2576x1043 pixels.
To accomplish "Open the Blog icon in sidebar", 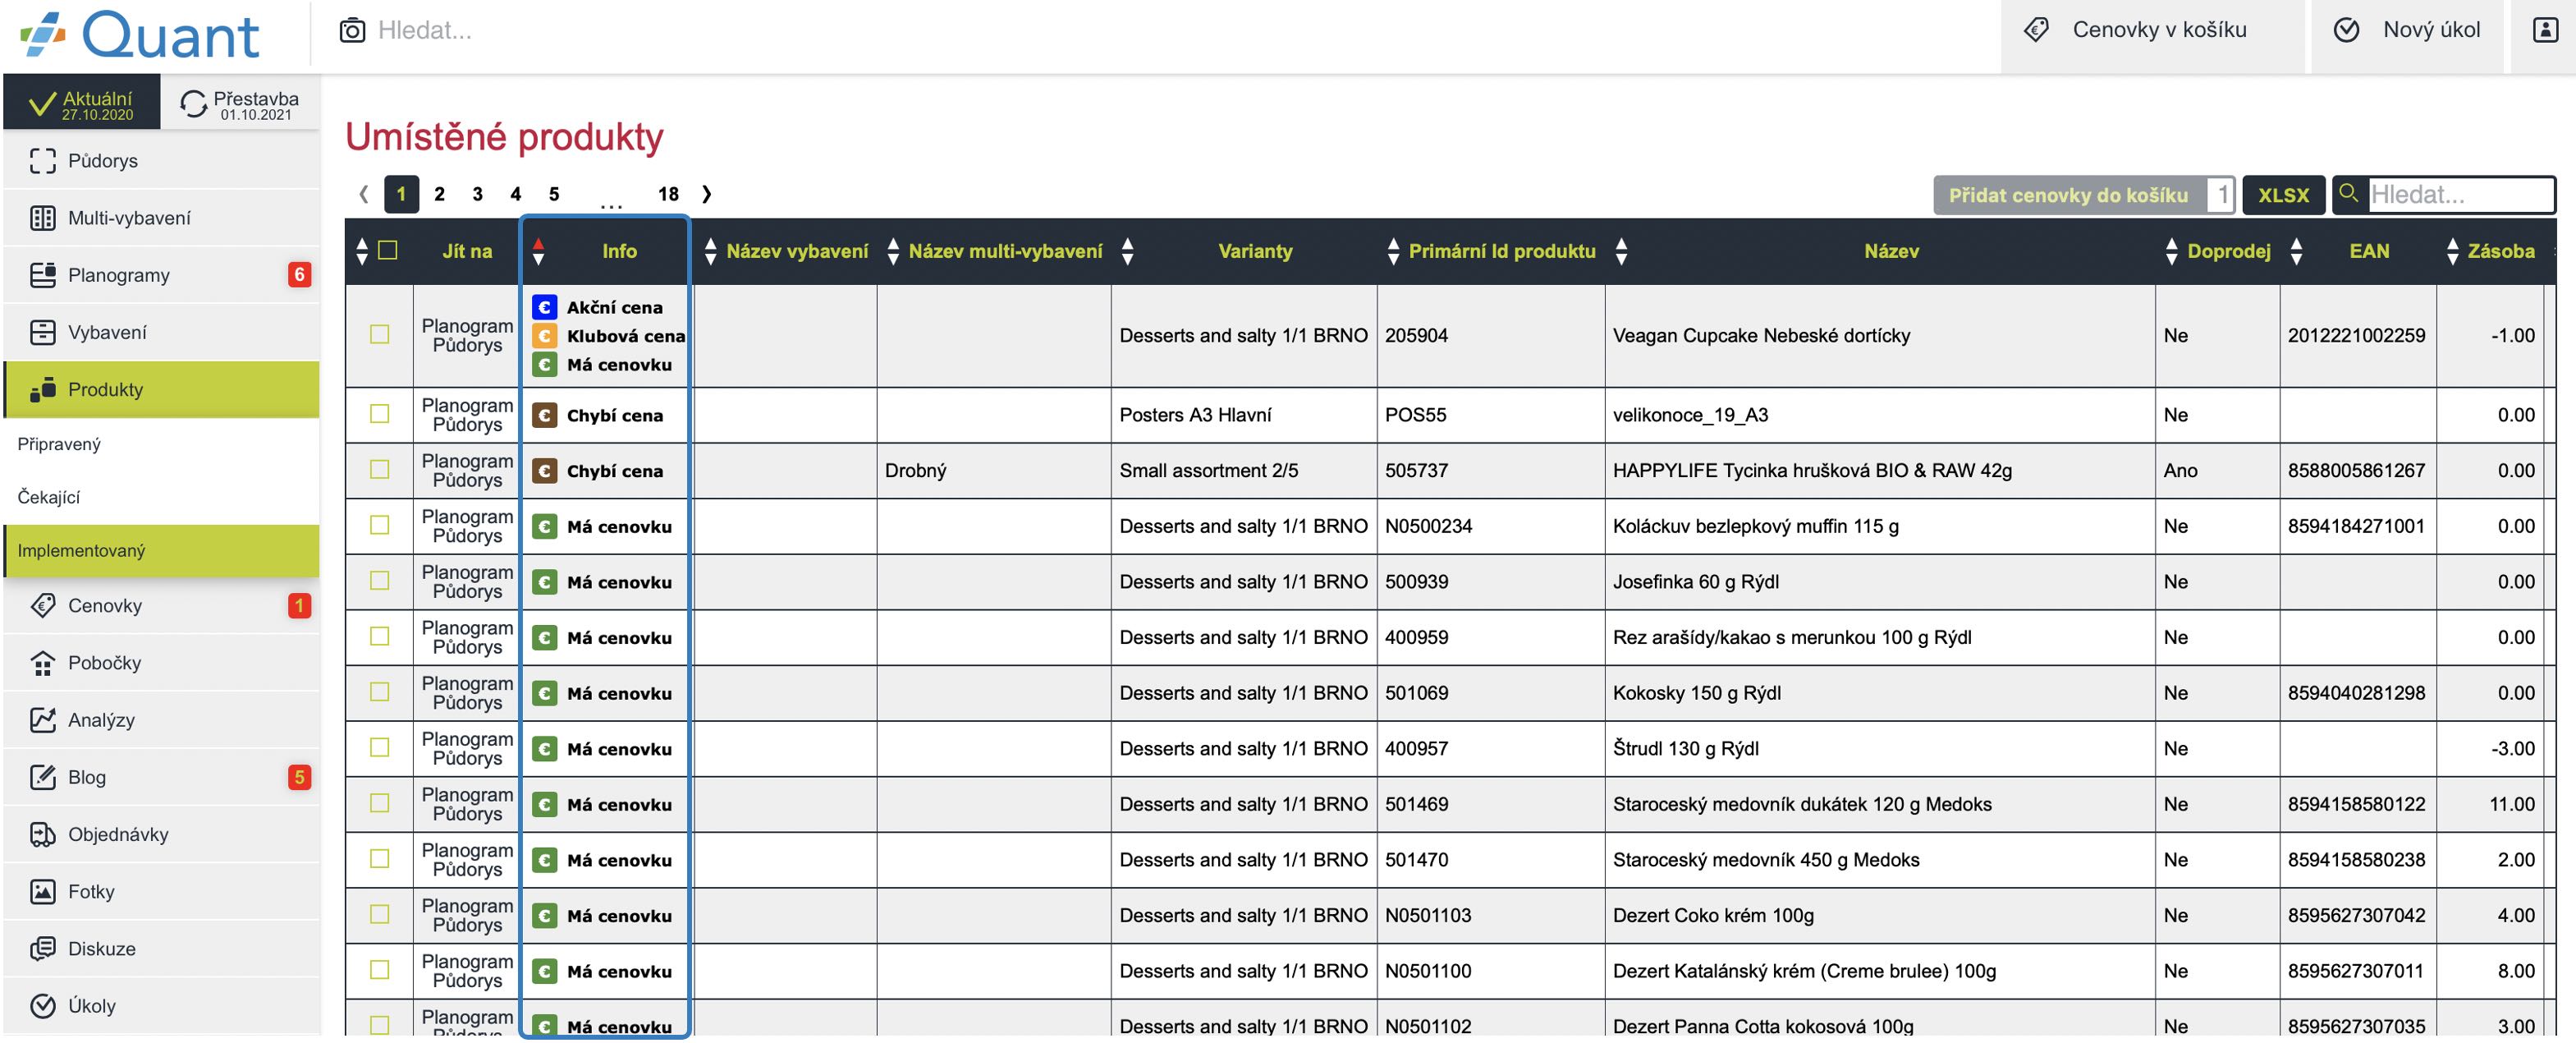I will (42, 777).
